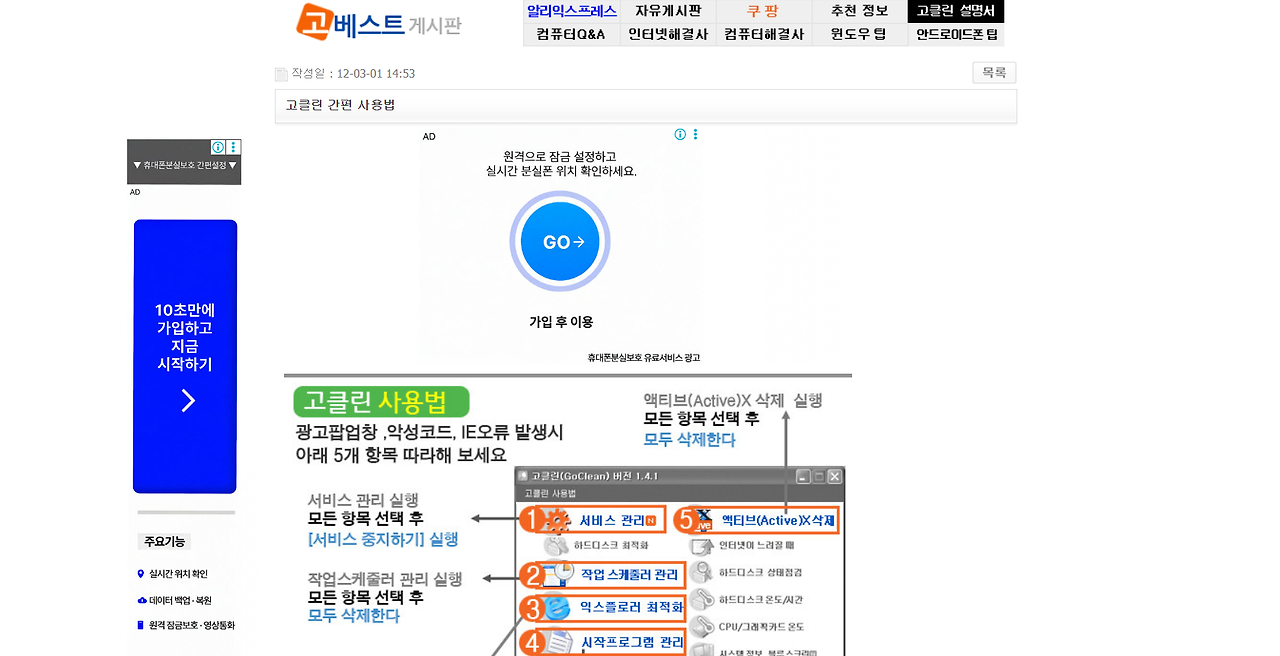Click the 고베스트 게시판 logo

(x=380, y=22)
